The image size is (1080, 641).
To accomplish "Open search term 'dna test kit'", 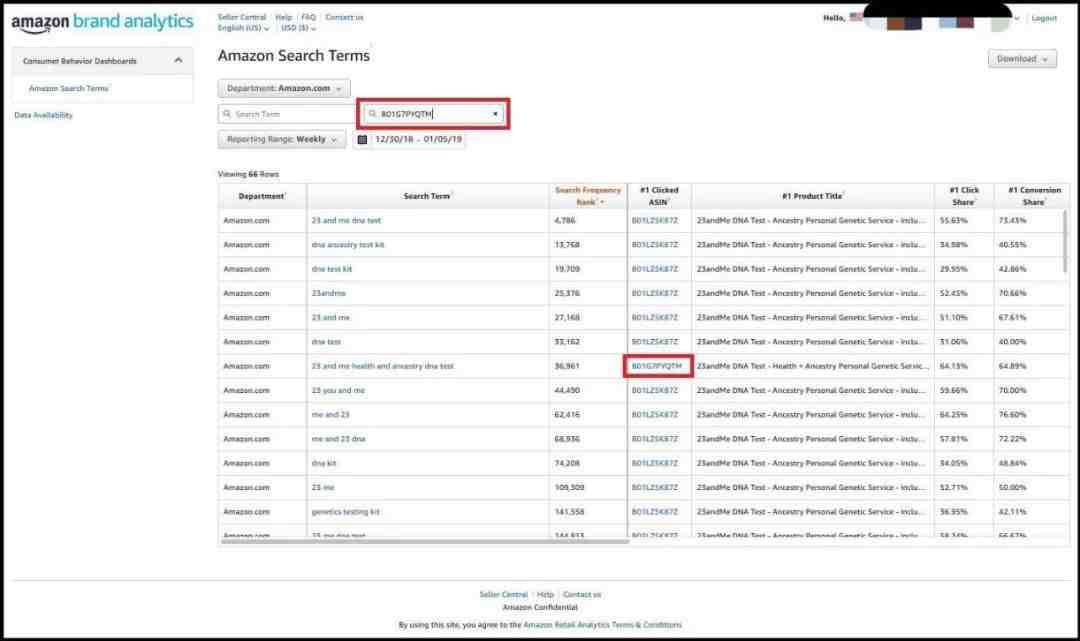I will pos(331,269).
